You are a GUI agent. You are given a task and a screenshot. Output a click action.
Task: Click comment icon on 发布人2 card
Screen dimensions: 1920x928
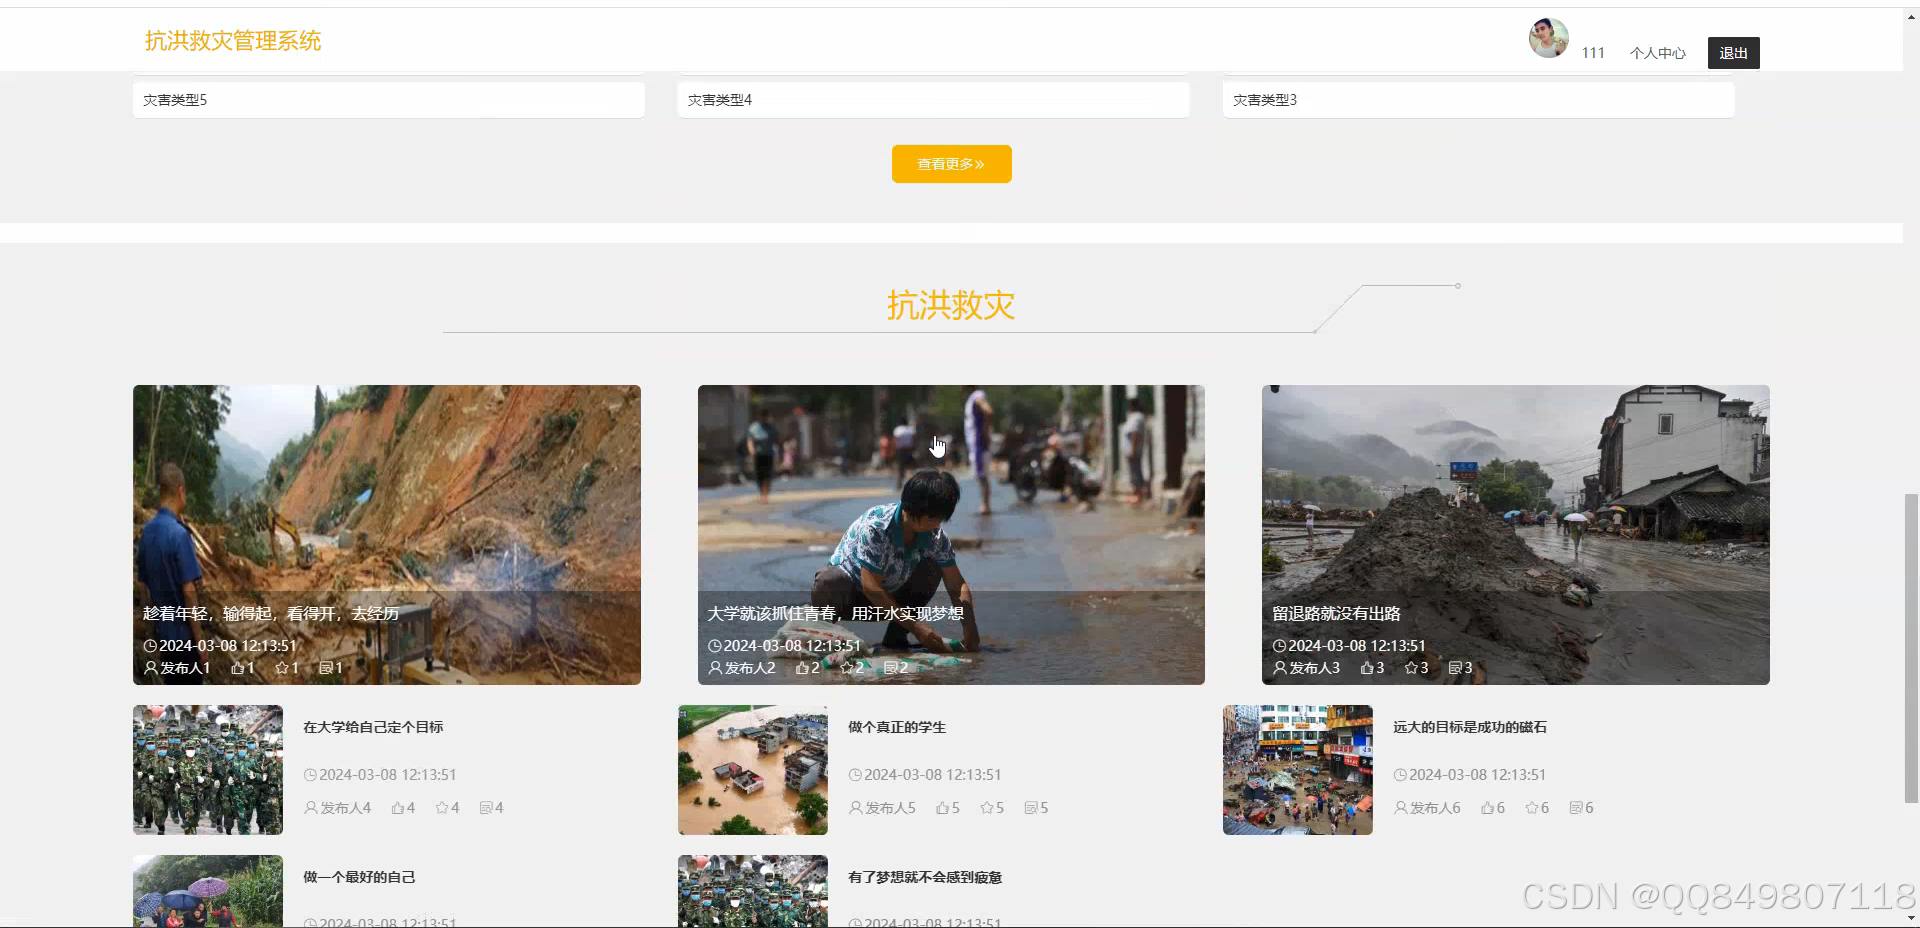(x=890, y=668)
